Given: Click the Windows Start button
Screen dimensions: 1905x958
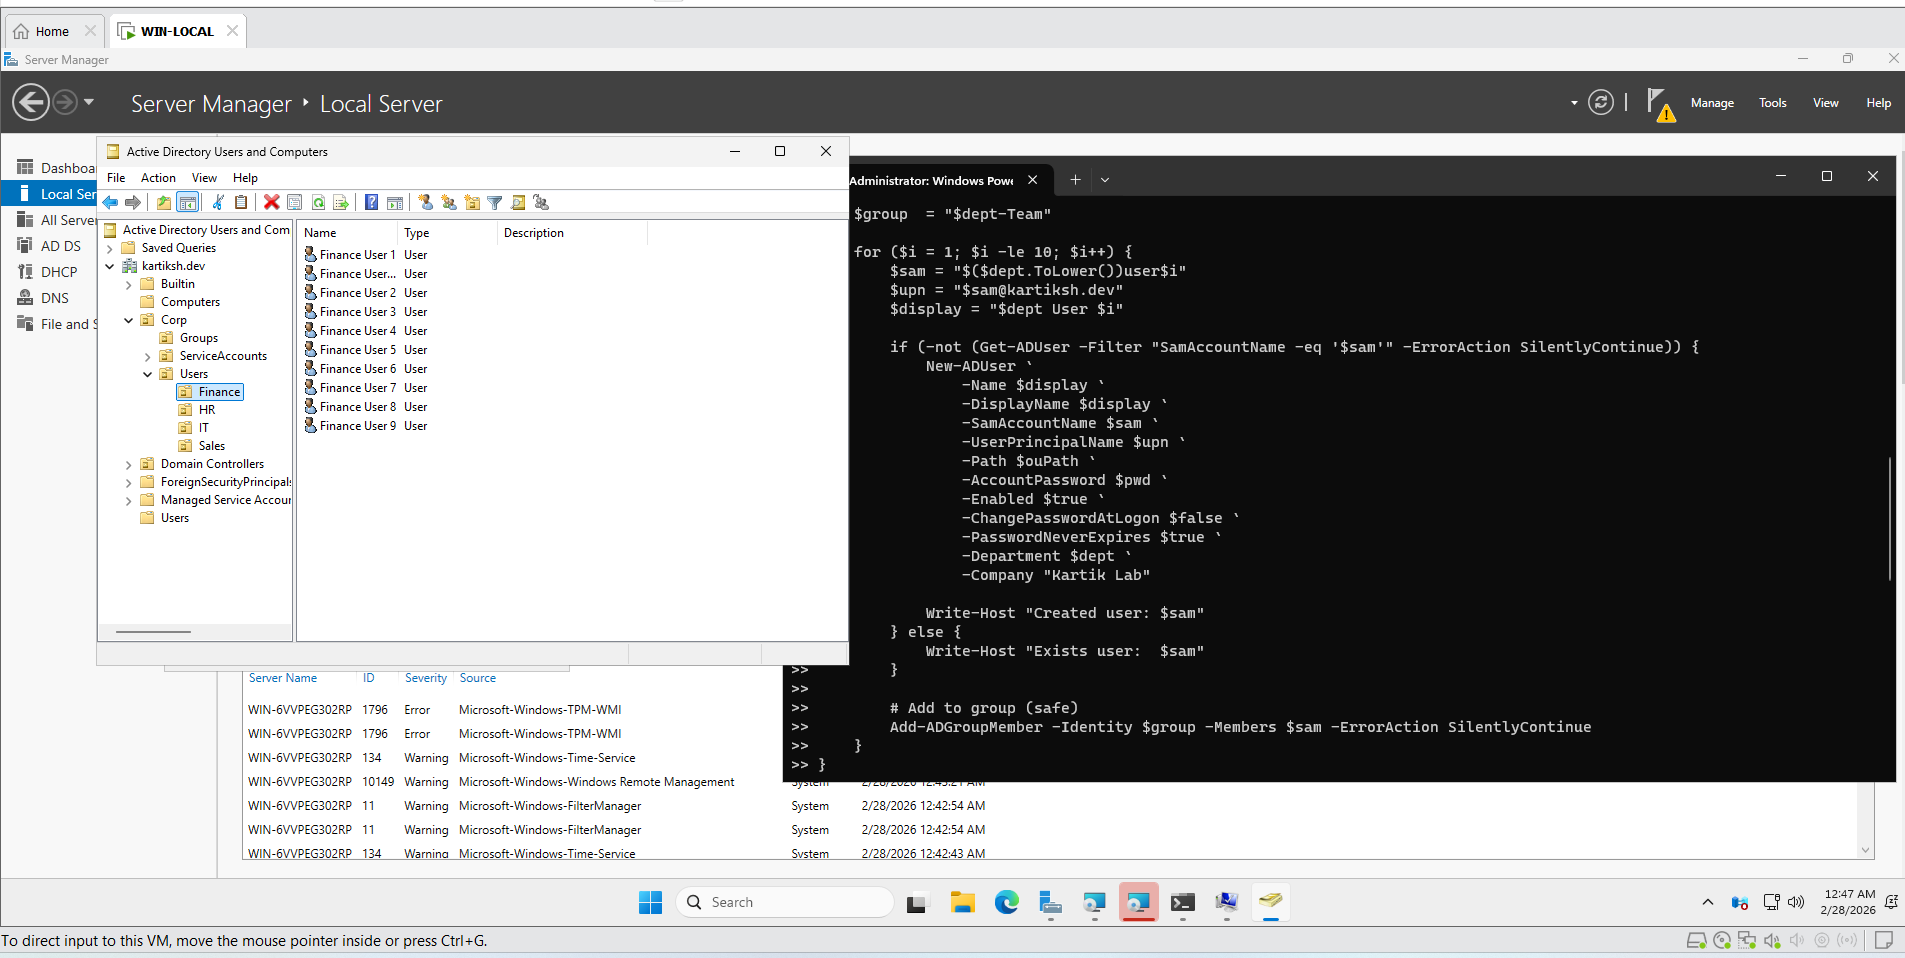Looking at the screenshot, I should pos(650,902).
